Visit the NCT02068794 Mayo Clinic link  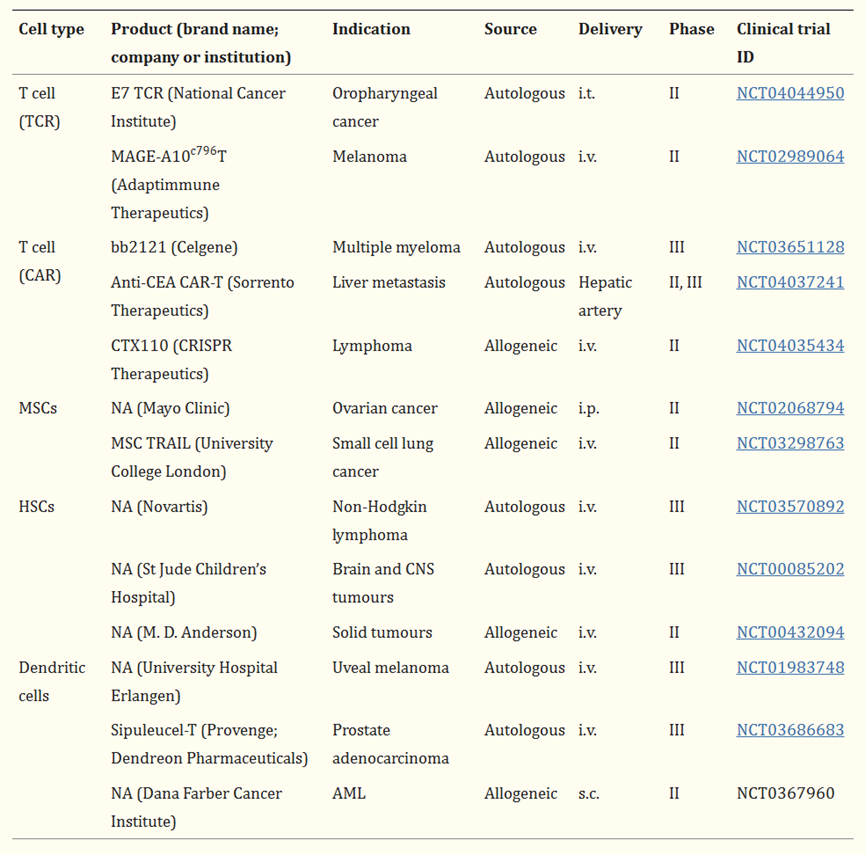pyautogui.click(x=790, y=409)
